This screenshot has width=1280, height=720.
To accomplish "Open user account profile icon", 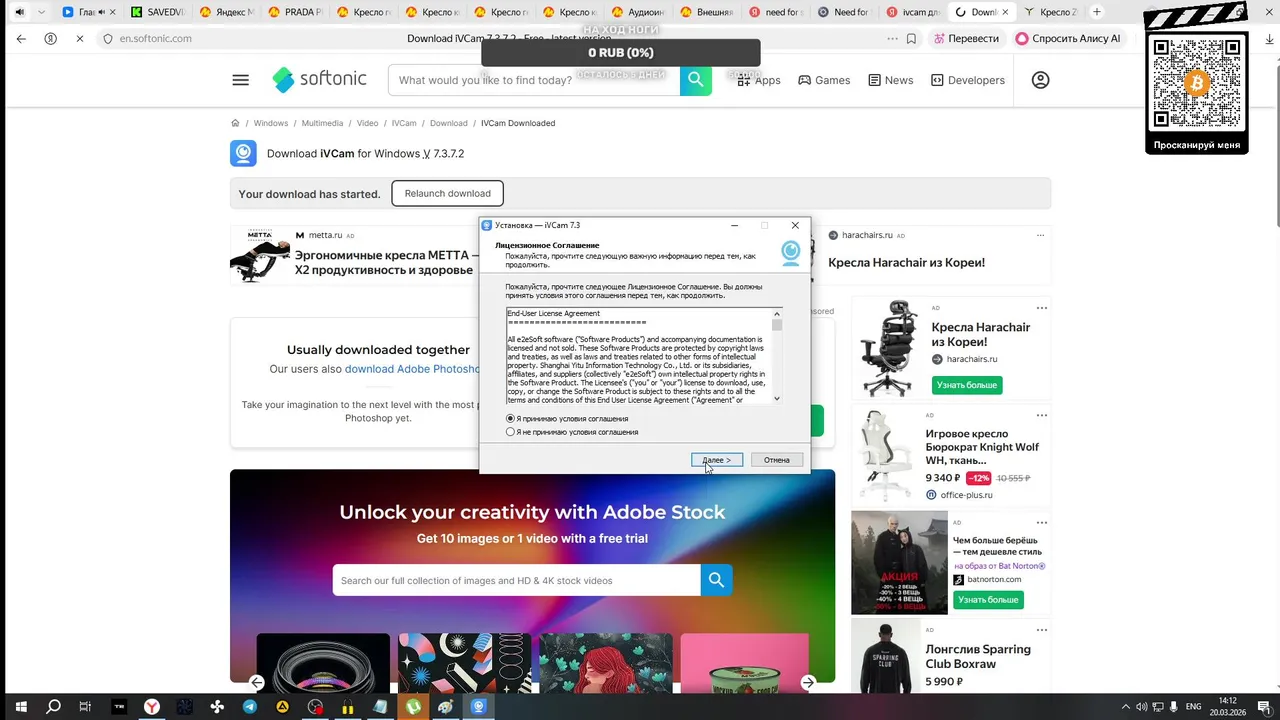I will pos(1040,80).
